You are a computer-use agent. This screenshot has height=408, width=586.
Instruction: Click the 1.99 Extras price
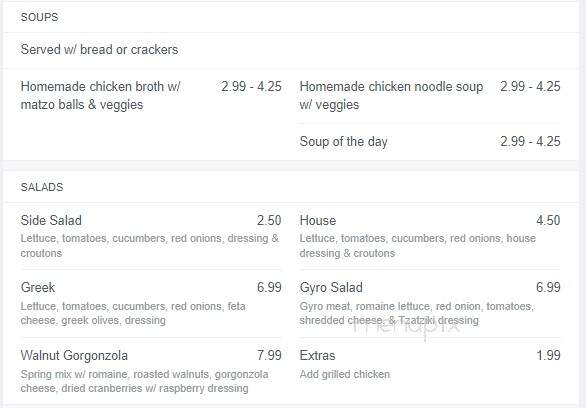coord(548,355)
